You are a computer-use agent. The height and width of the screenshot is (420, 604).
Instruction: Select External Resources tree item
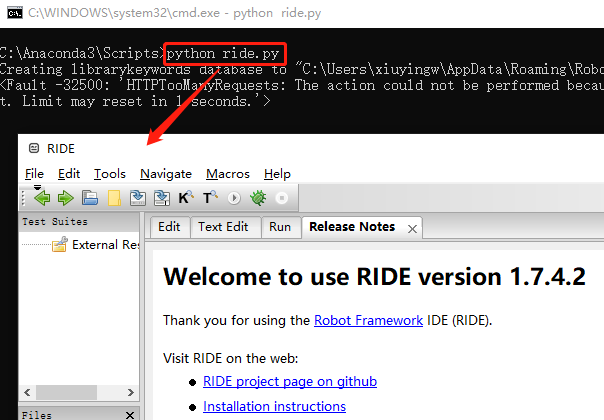pos(106,245)
